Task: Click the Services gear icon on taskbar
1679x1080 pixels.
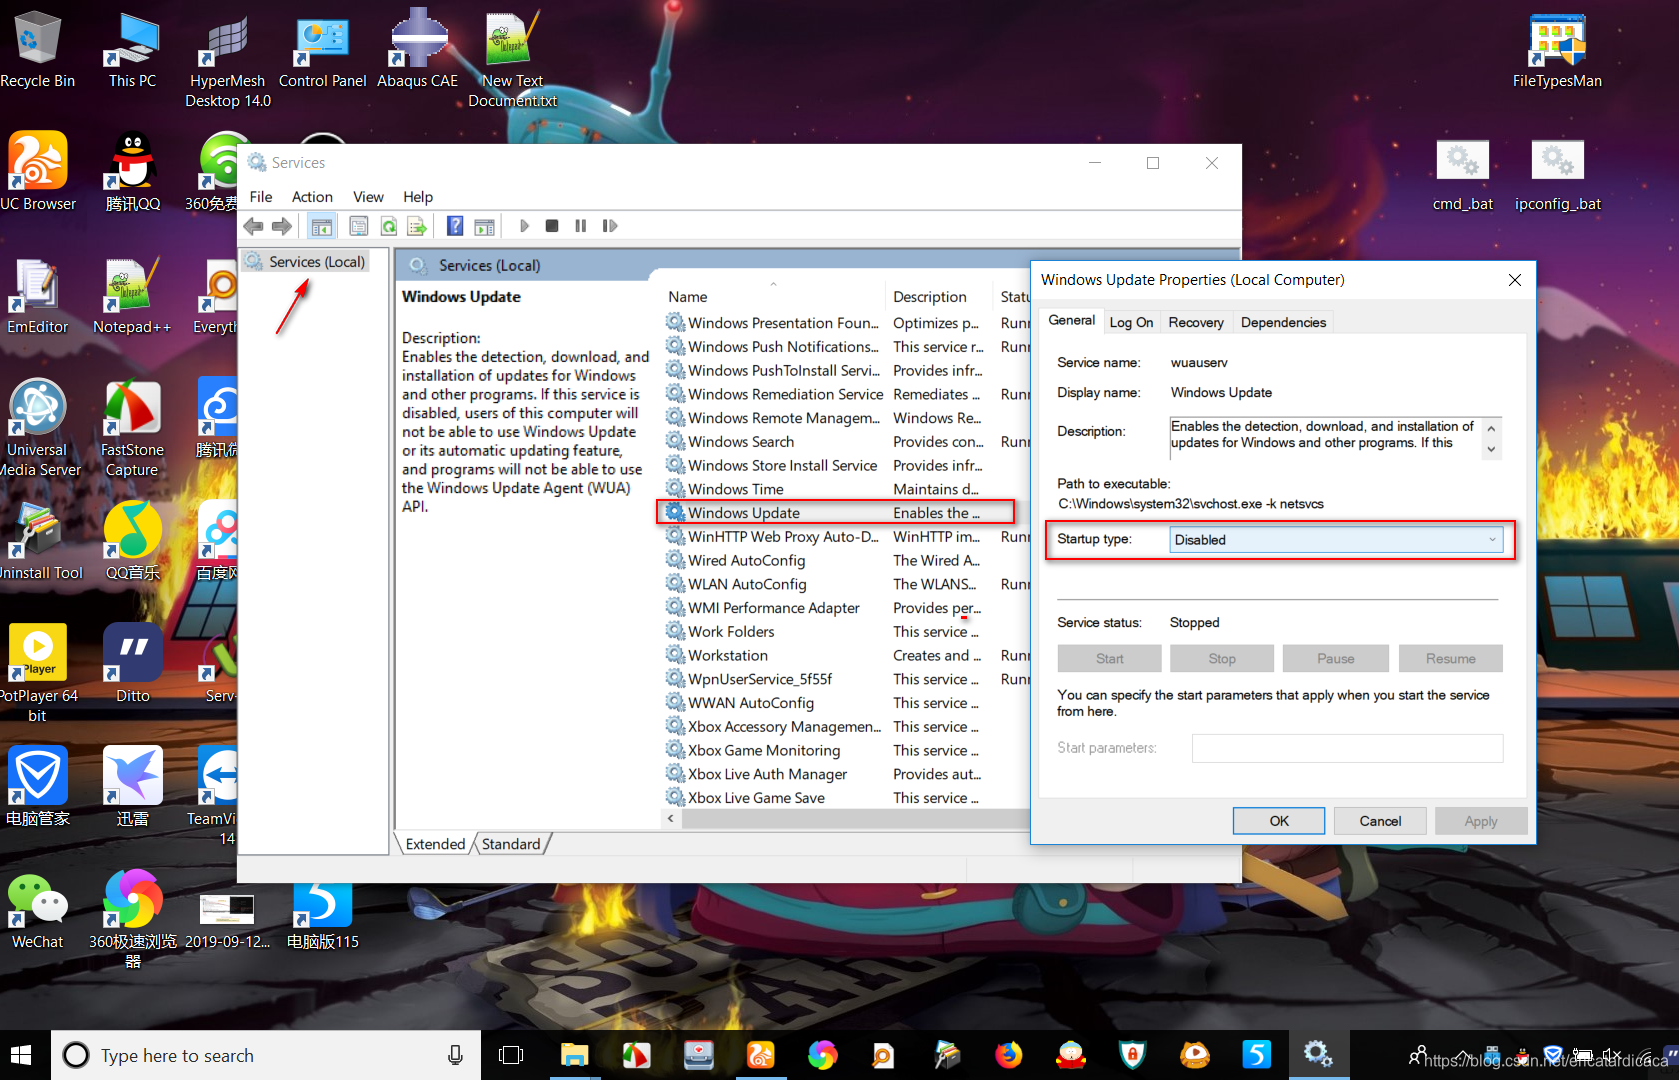Action: 1318,1055
